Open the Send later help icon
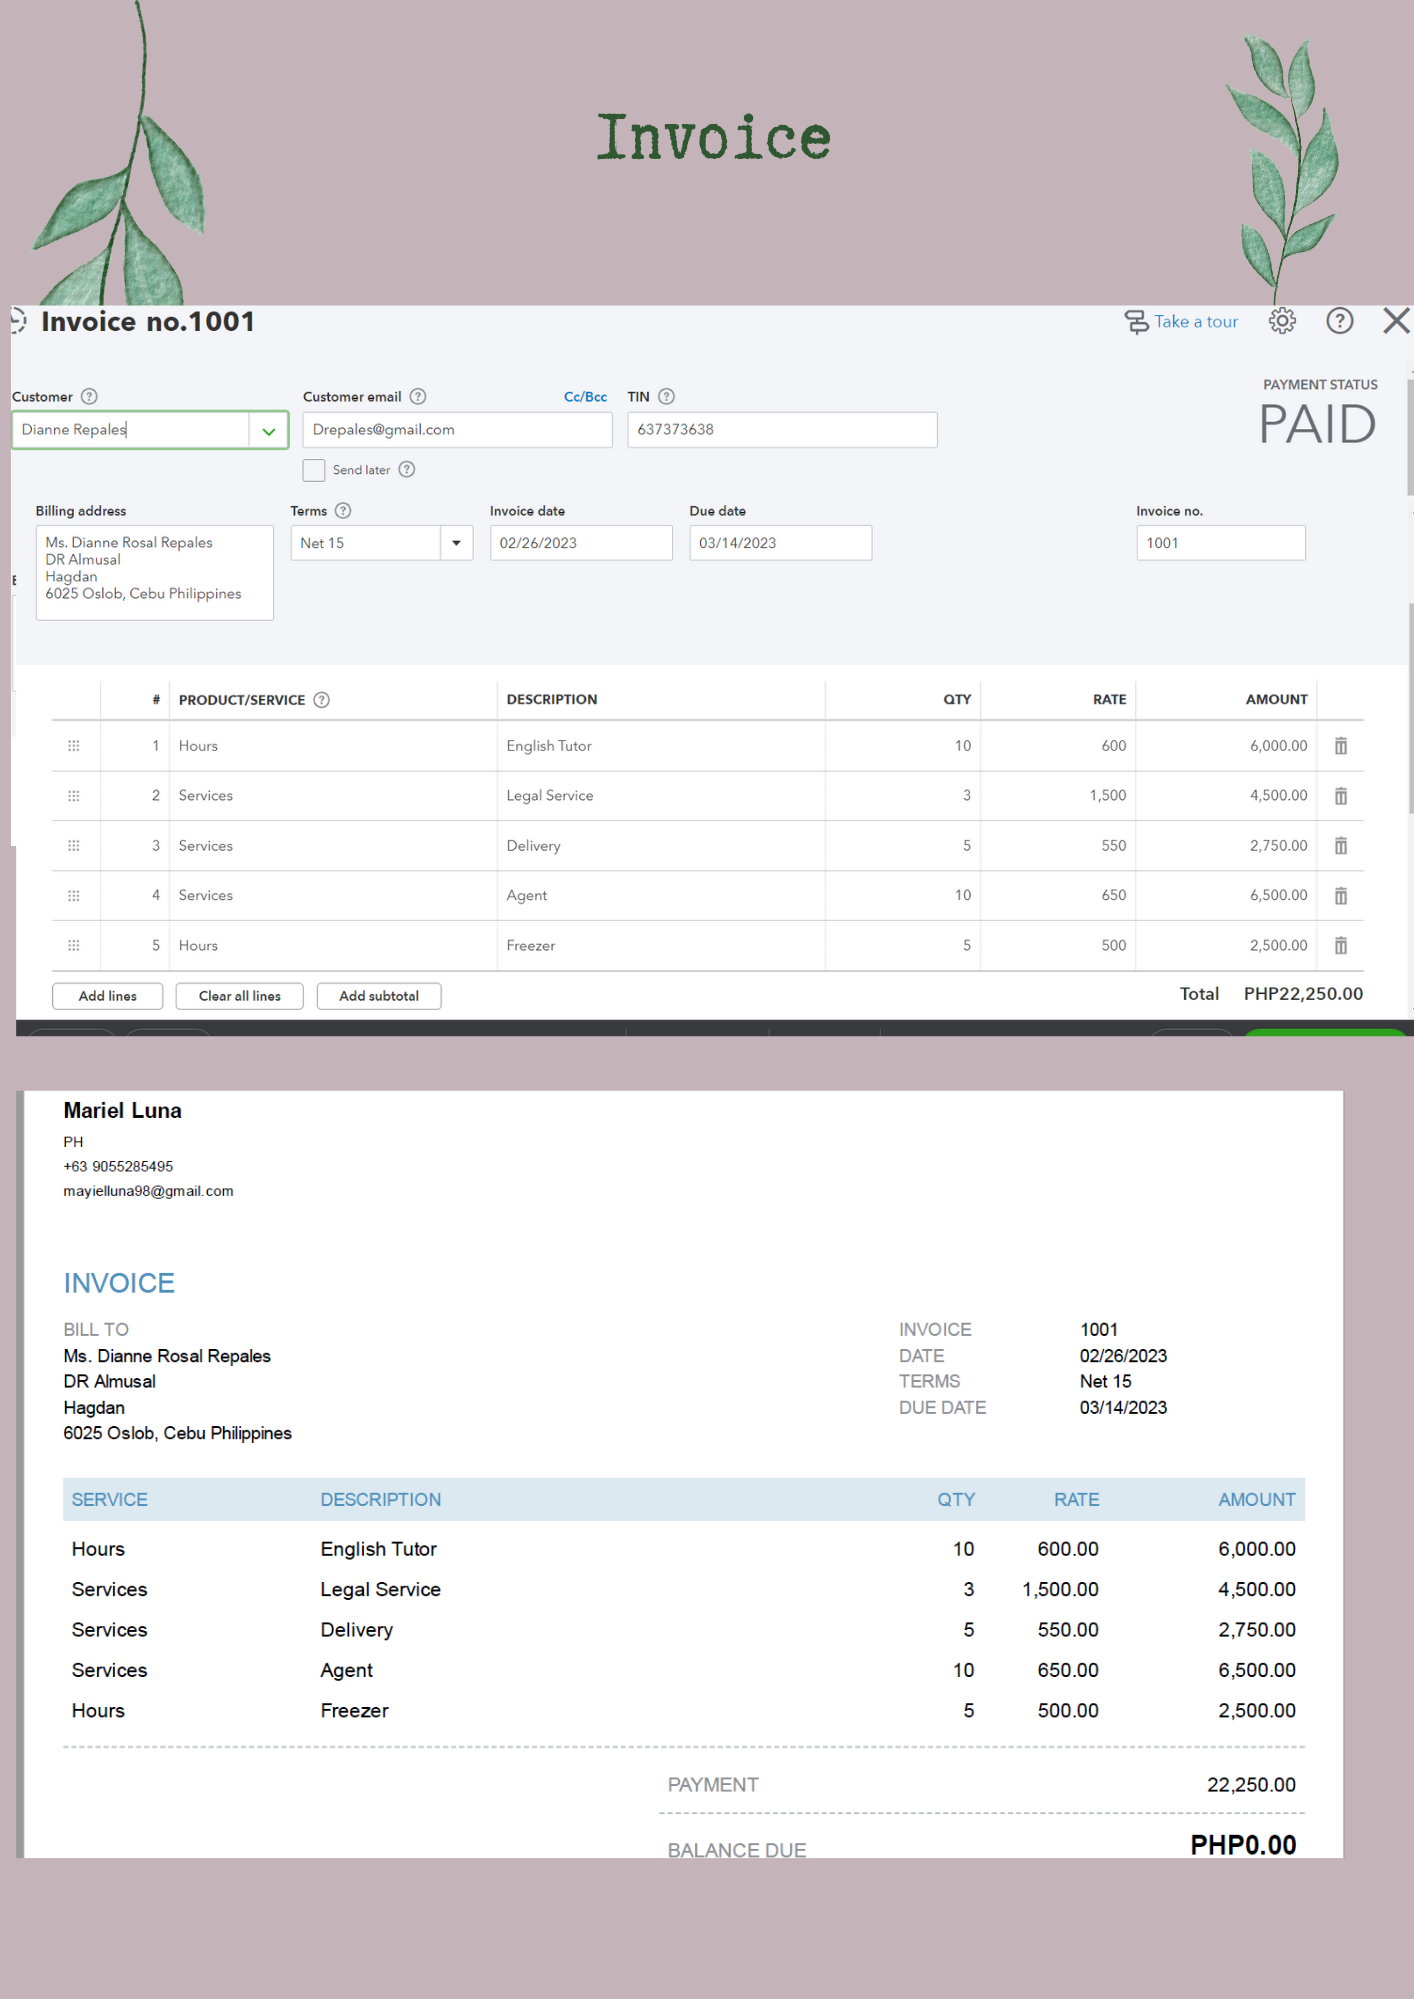Image resolution: width=1414 pixels, height=1999 pixels. tap(407, 470)
